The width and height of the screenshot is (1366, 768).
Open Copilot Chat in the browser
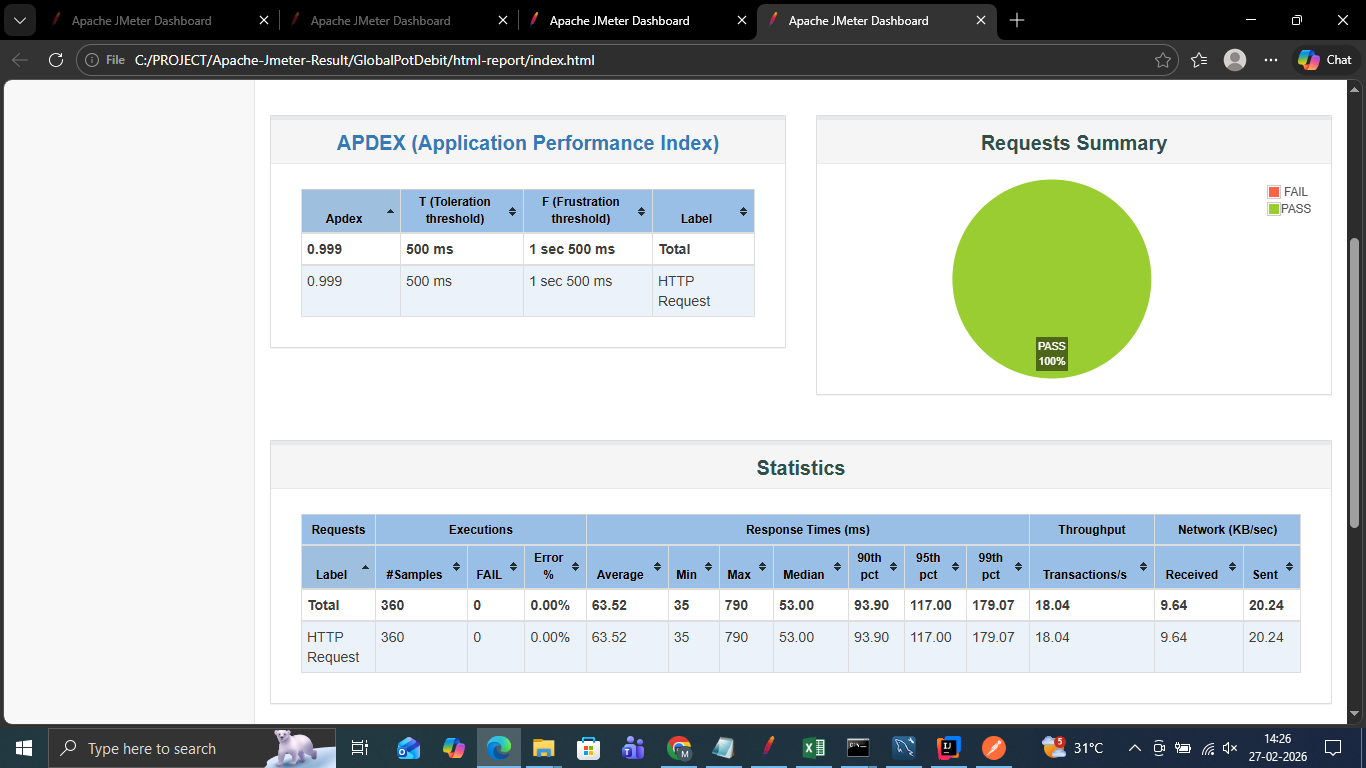1324,60
